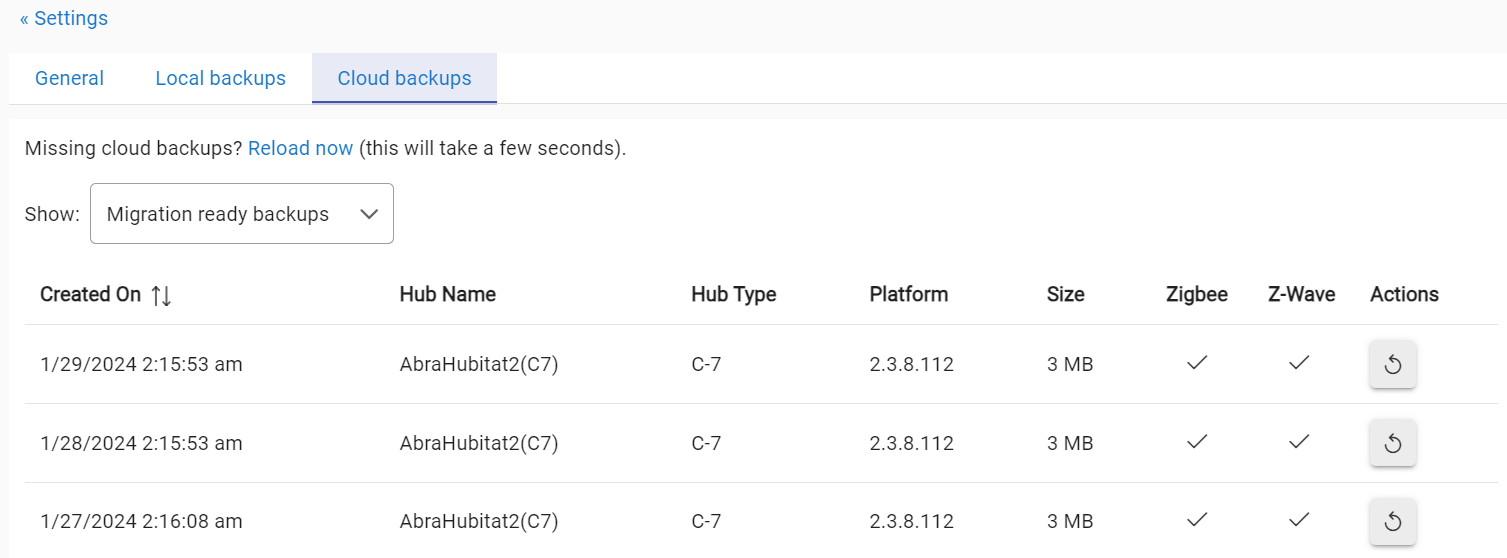Click Zigbee checkmark for 1/28/2024 backup

(x=1196, y=442)
